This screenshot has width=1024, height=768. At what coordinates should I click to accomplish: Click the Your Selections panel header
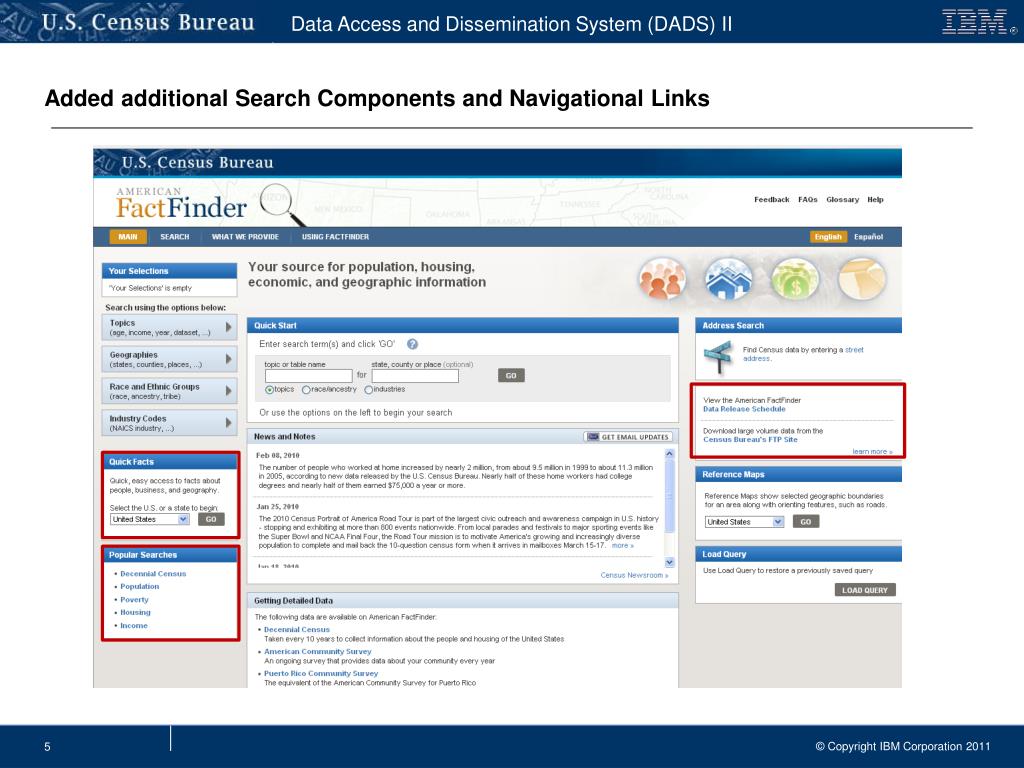click(169, 271)
